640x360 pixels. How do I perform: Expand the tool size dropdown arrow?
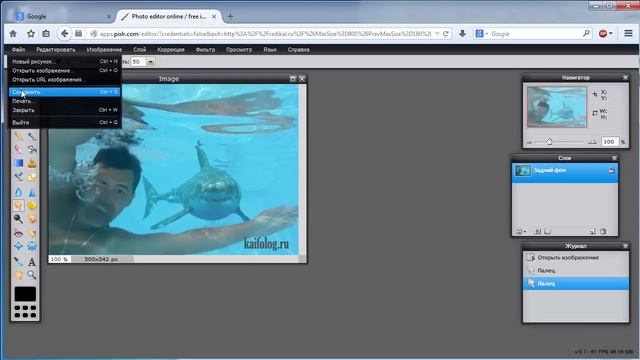click(x=150, y=62)
